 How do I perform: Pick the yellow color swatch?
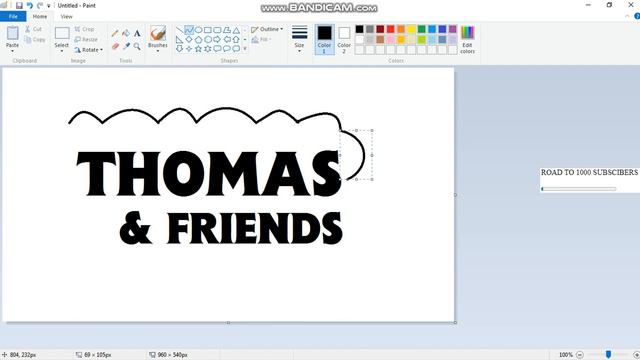pyautogui.click(x=411, y=29)
